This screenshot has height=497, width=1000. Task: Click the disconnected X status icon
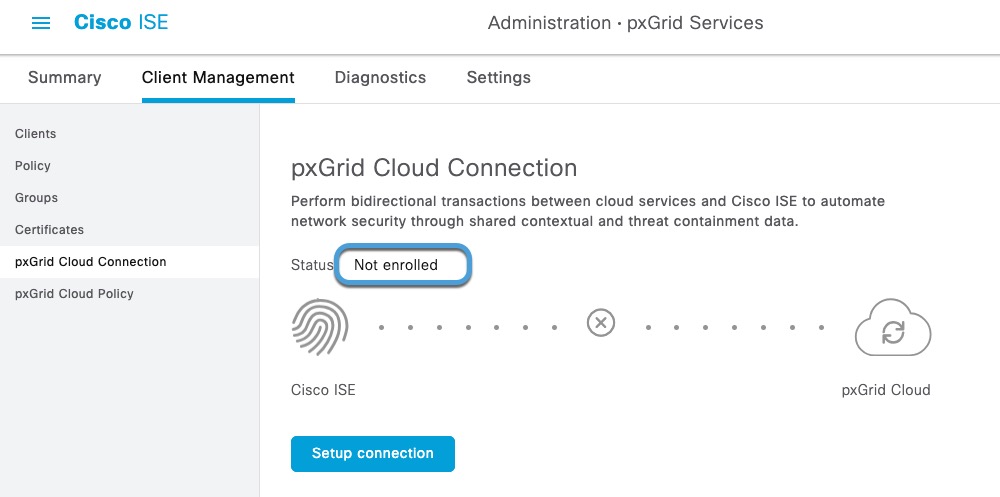(600, 323)
